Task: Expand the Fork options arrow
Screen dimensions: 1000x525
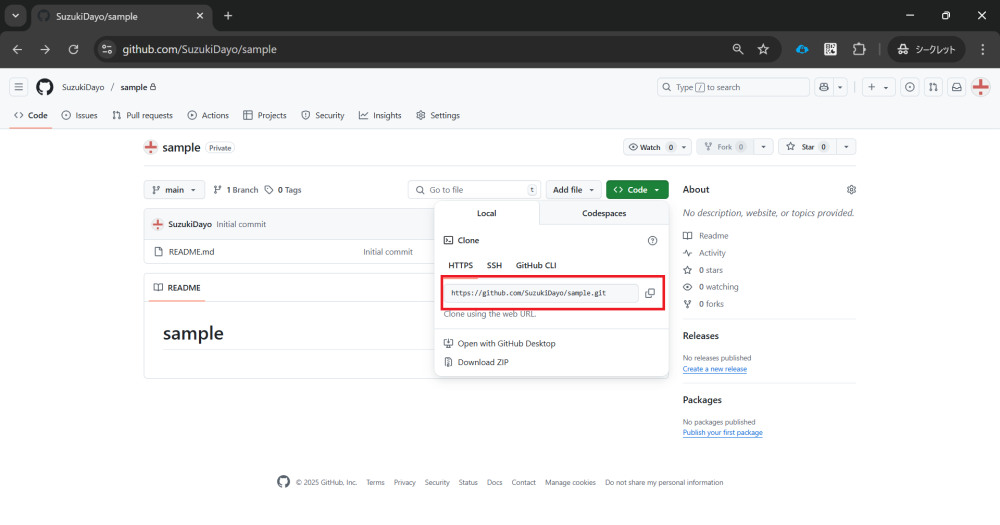Action: [763, 147]
